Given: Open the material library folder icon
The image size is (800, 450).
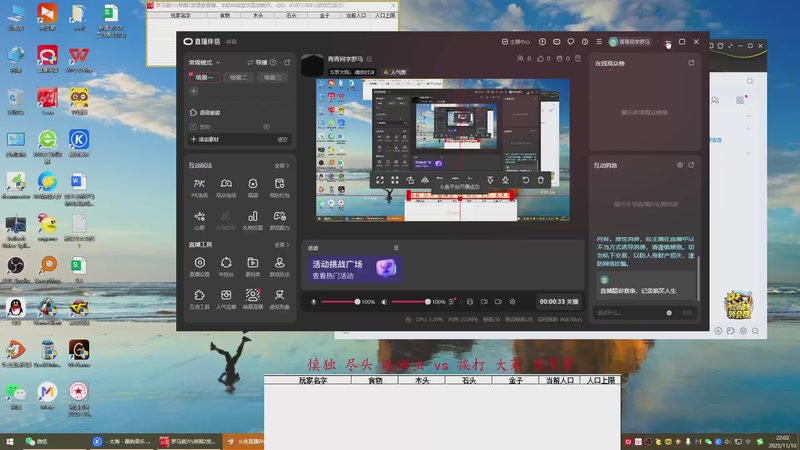Looking at the screenshot, I should pos(253,266).
